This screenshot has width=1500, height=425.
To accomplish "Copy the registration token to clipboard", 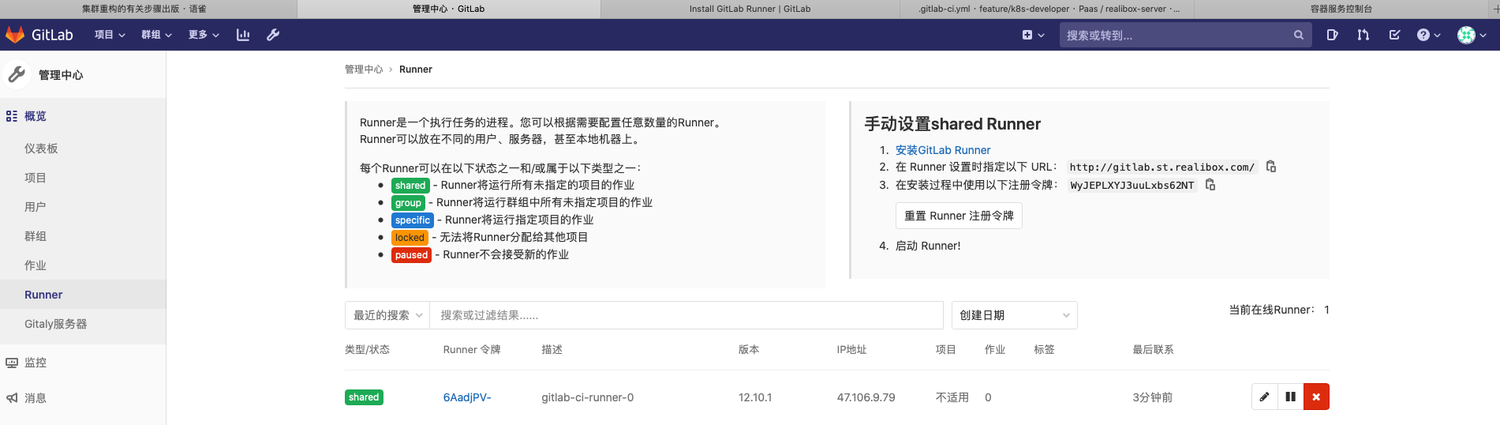I will (x=1210, y=185).
